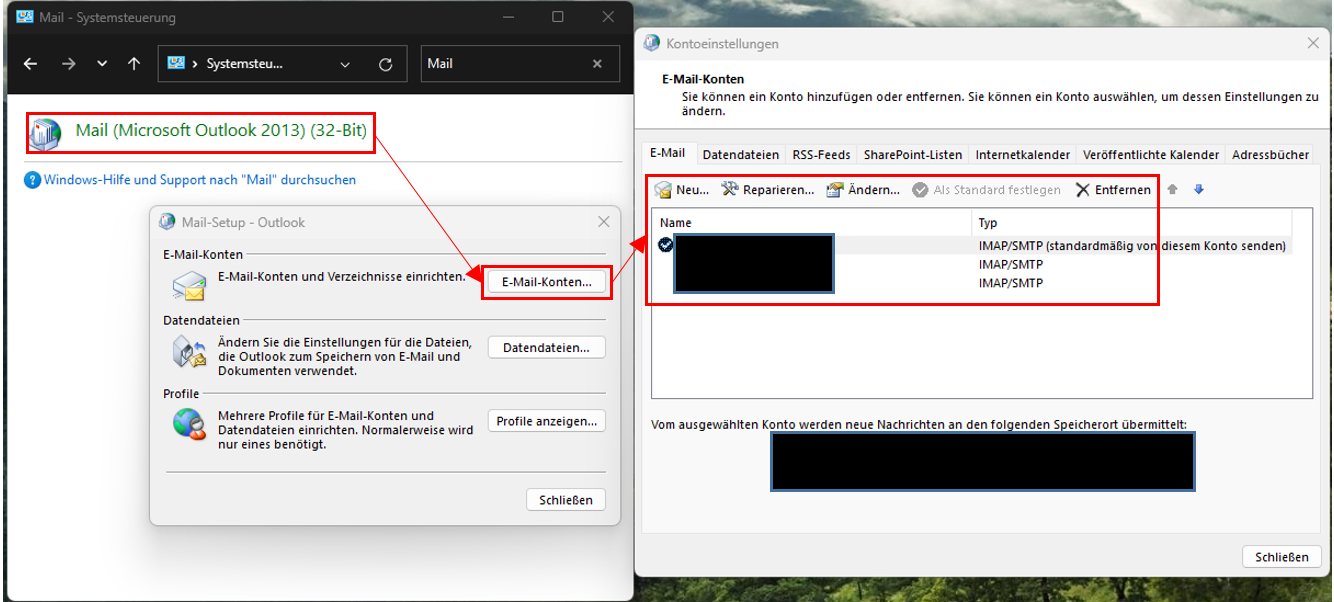Image resolution: width=1334 pixels, height=602 pixels.
Task: Switch to Adressbücher tab
Action: (x=1271, y=155)
